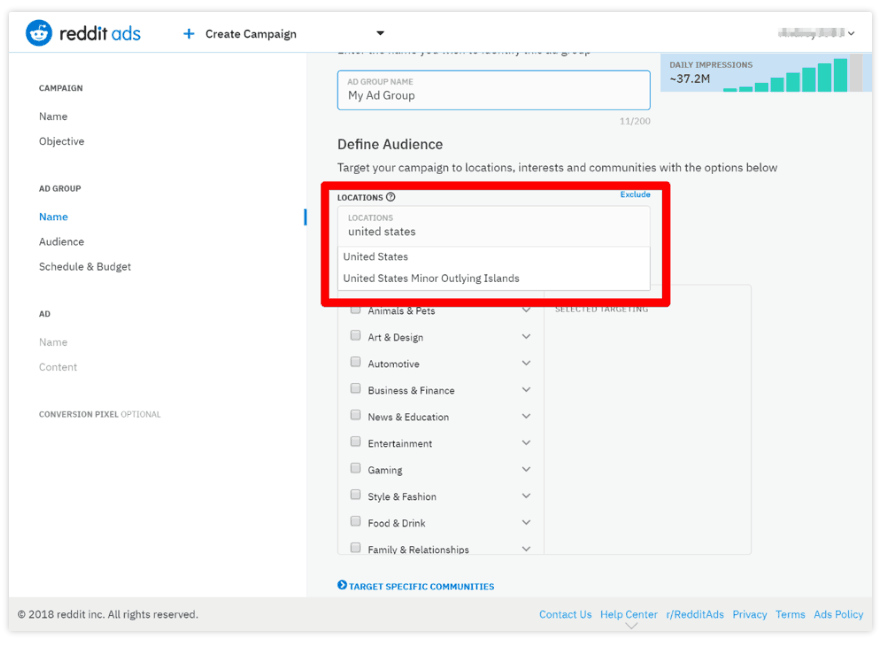The image size is (883, 649).
Task: Open the account menu chevron
Action: pyautogui.click(x=851, y=33)
